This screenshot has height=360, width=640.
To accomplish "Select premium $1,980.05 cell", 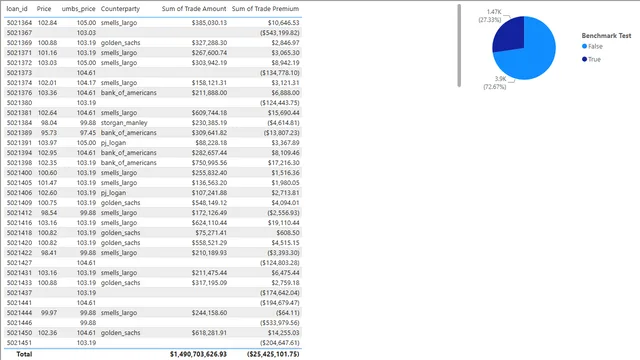I will pyautogui.click(x=285, y=183).
